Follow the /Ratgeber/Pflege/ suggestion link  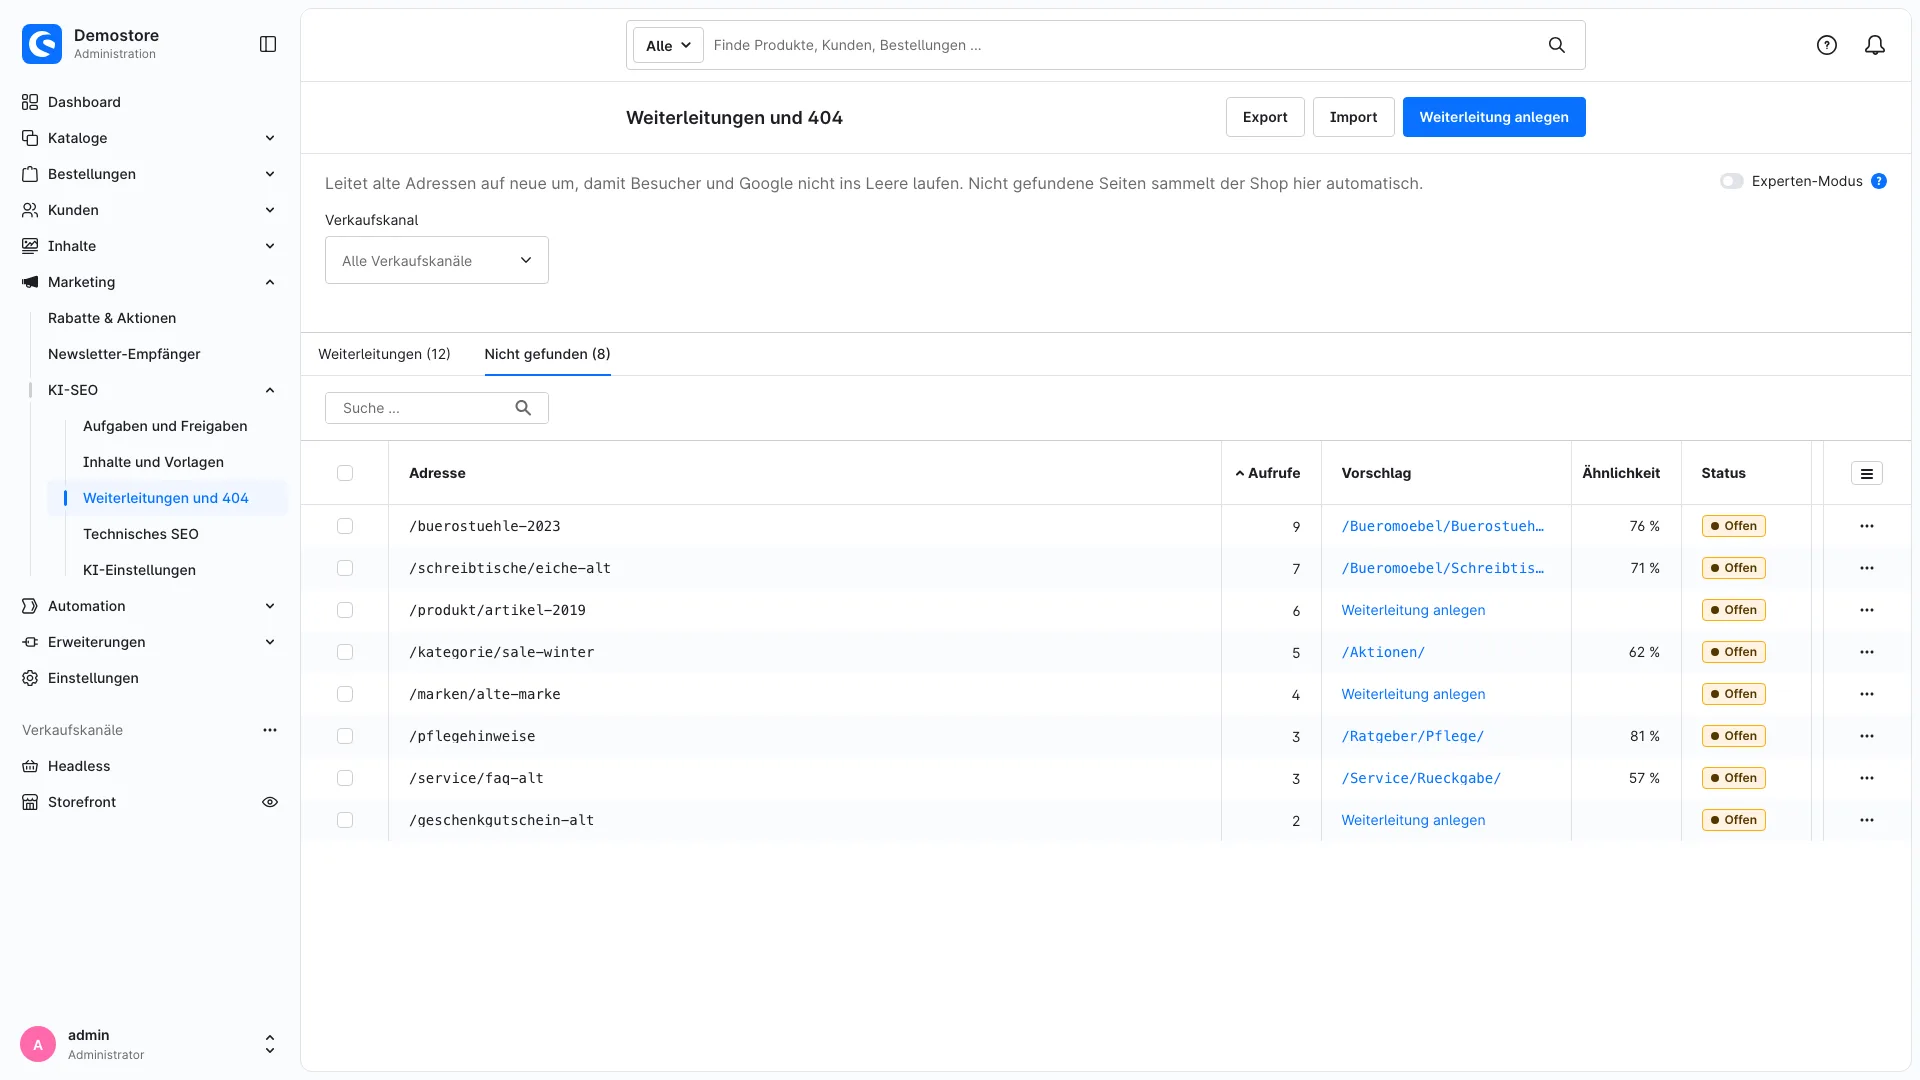pyautogui.click(x=1412, y=736)
